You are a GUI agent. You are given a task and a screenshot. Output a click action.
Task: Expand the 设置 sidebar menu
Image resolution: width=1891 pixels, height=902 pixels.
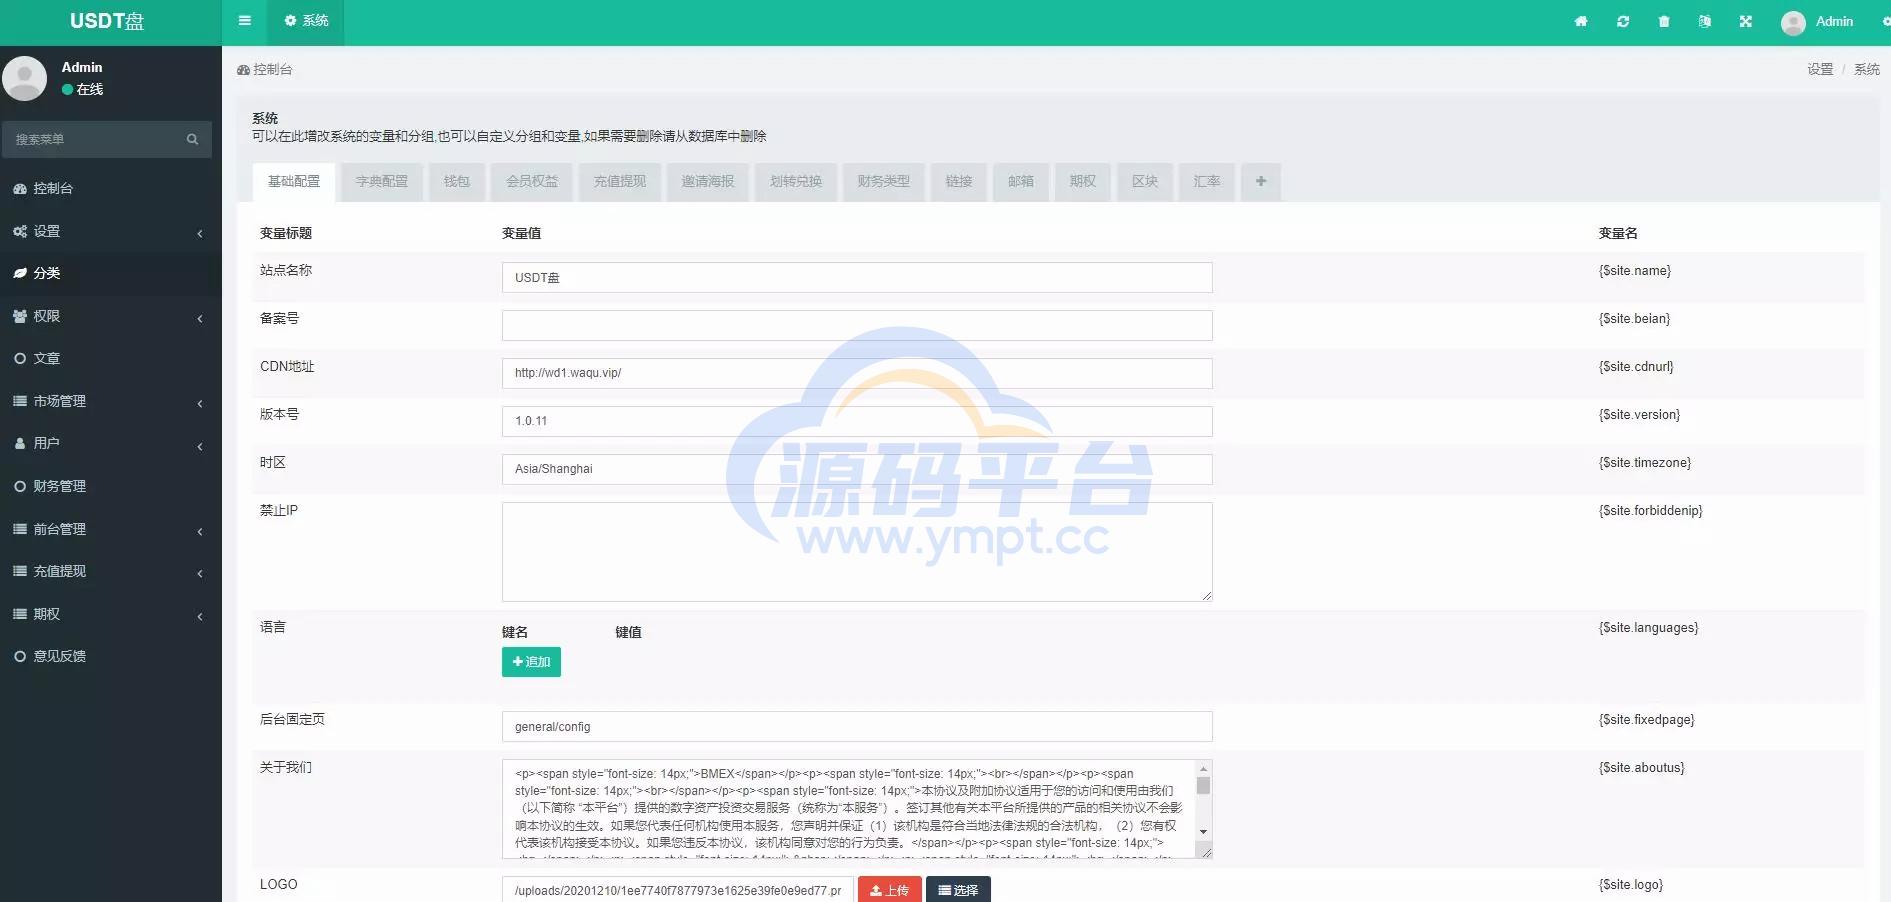coord(110,231)
